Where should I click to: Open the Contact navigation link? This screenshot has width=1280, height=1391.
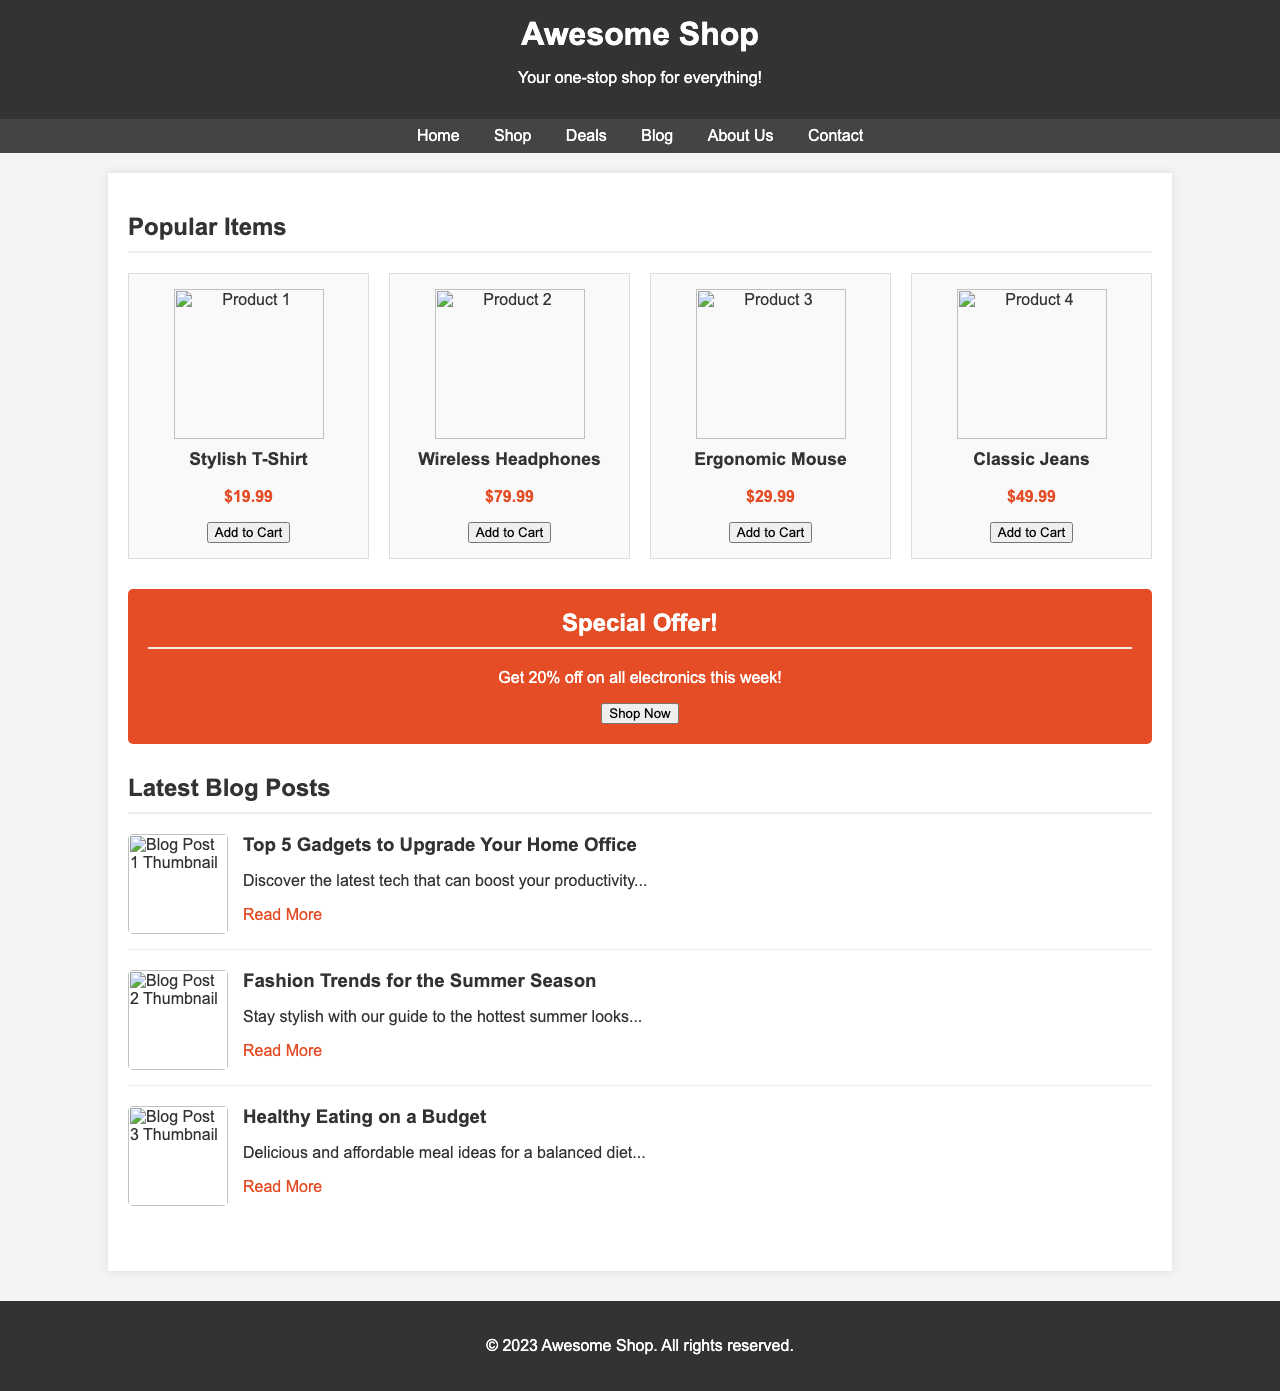coord(837,134)
